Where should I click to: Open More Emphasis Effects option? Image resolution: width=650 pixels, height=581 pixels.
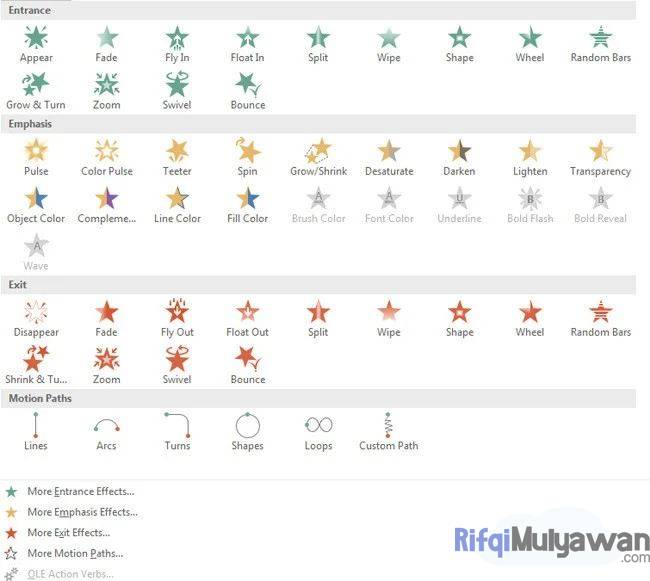pyautogui.click(x=82, y=512)
